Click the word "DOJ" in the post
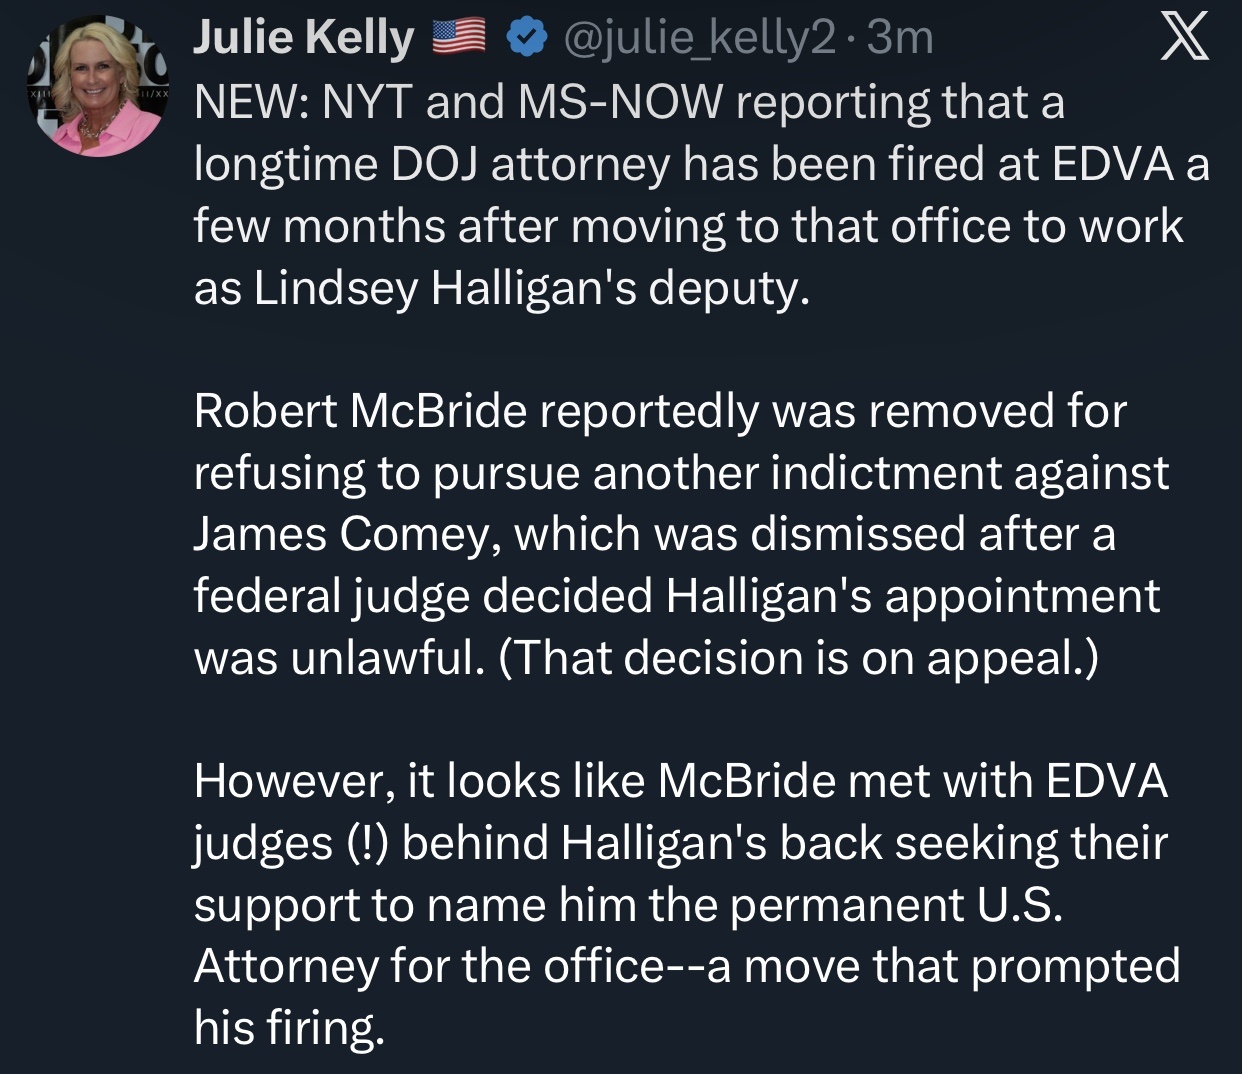1242x1074 pixels. 434,164
